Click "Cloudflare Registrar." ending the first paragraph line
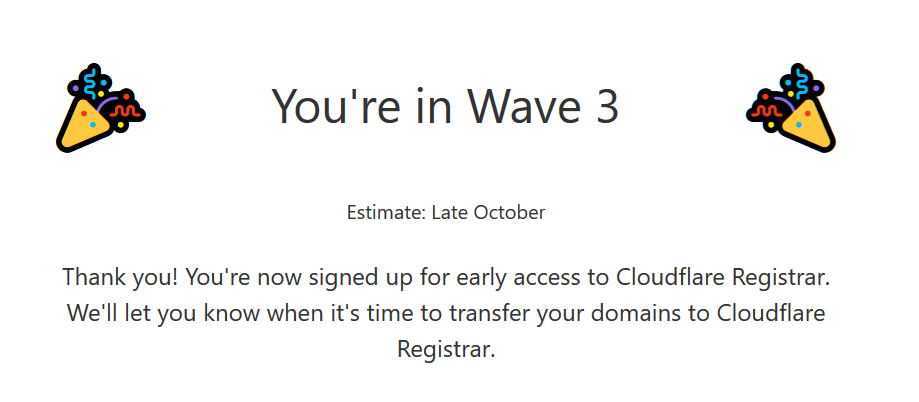Screen dimensions: 919x402 (x=723, y=277)
